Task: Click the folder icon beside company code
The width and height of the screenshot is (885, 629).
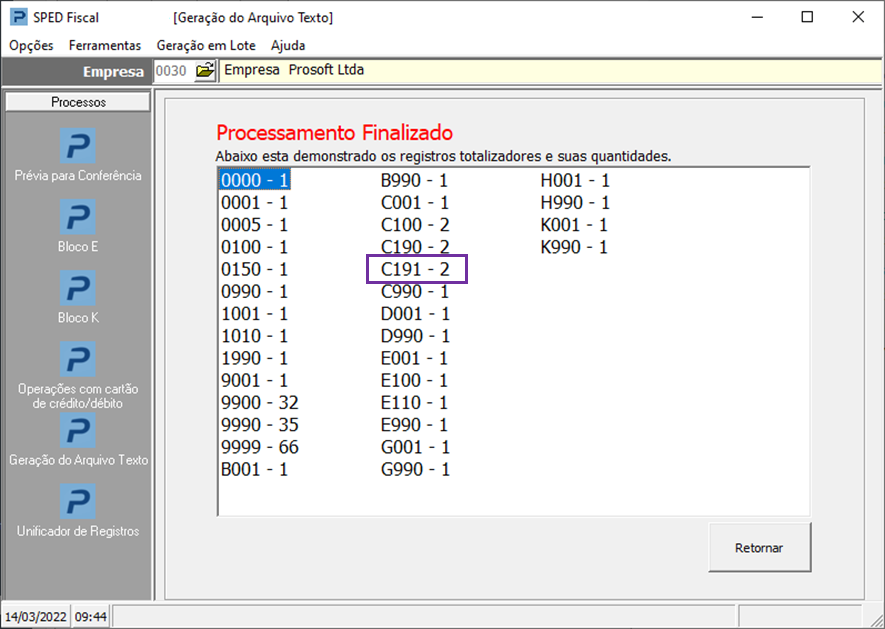Action: (205, 71)
